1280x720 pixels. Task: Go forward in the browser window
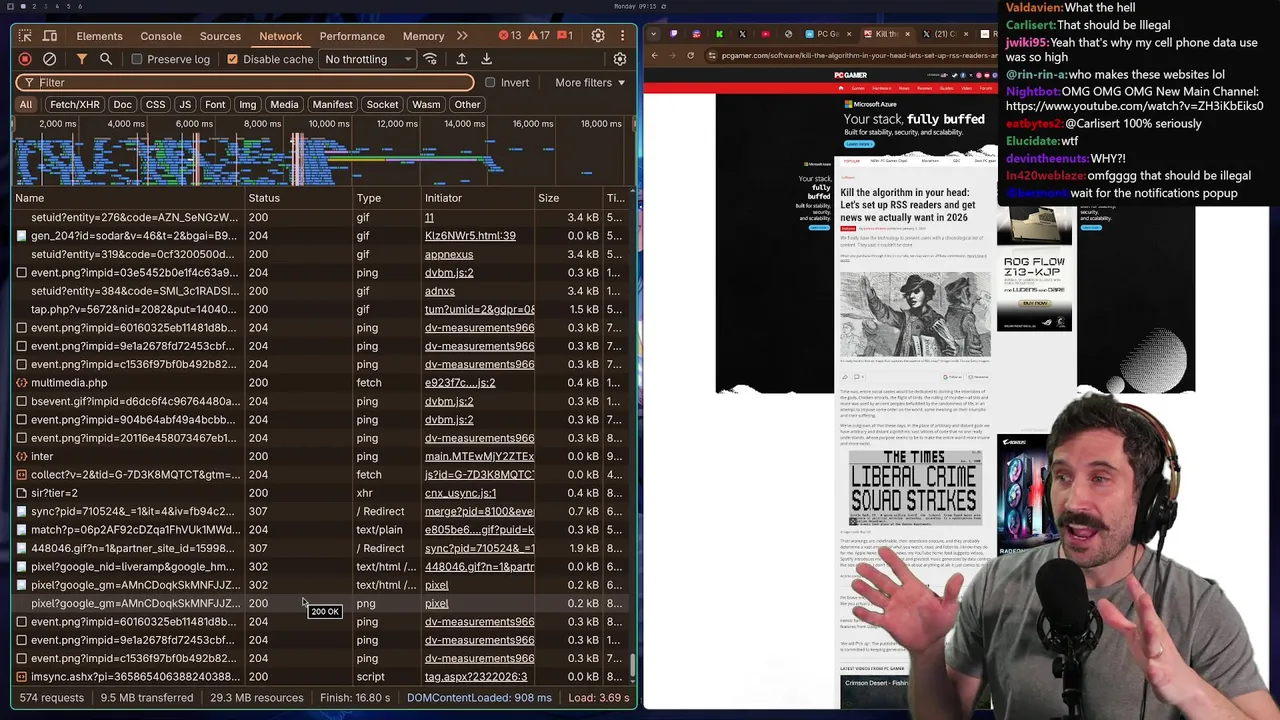[x=672, y=55]
